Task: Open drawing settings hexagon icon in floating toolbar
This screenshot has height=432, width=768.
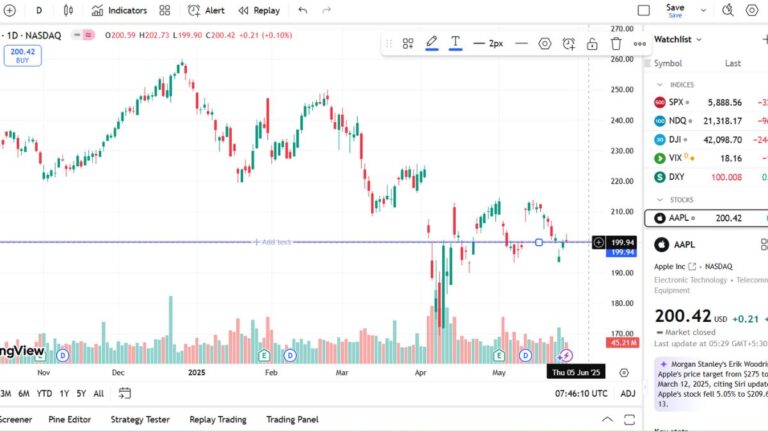Action: [x=545, y=44]
